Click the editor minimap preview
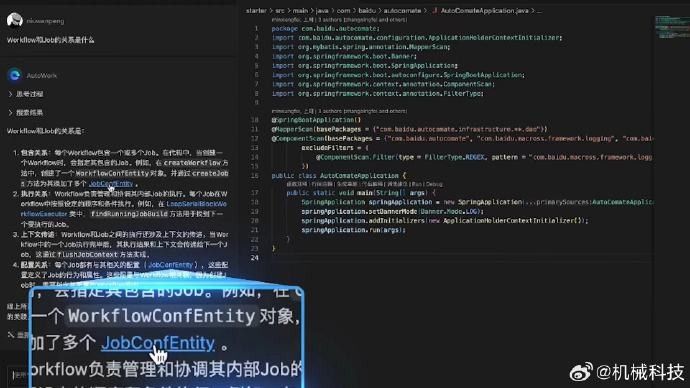Viewport: 690px width, 388px height. 671,27
